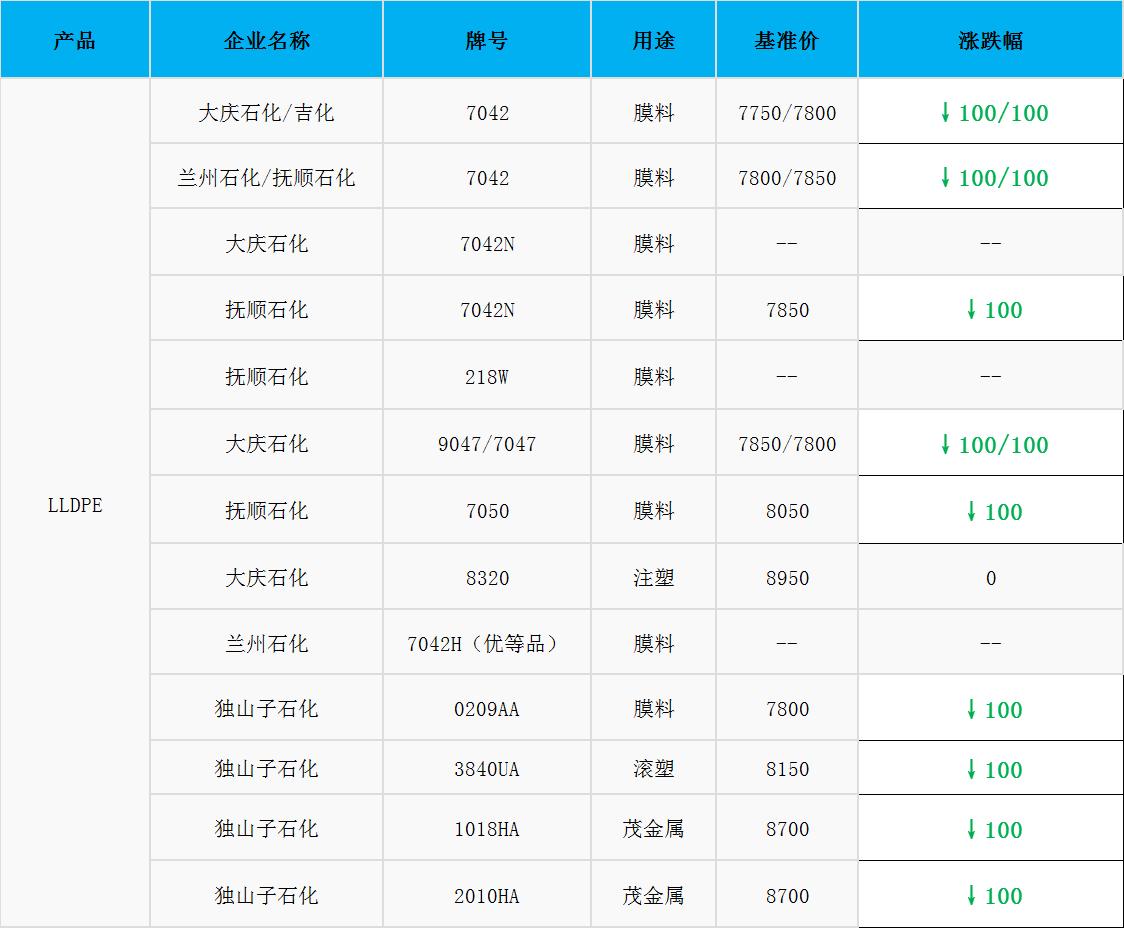This screenshot has height=928, width=1124.
Task: Select the LLDPE product cell
Action: 75,505
